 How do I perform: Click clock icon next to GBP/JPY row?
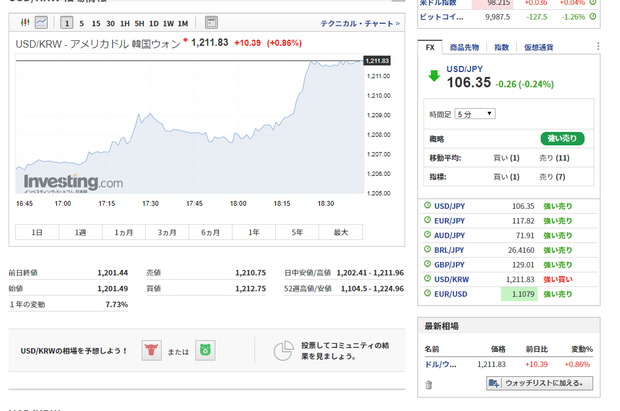pyautogui.click(x=427, y=264)
